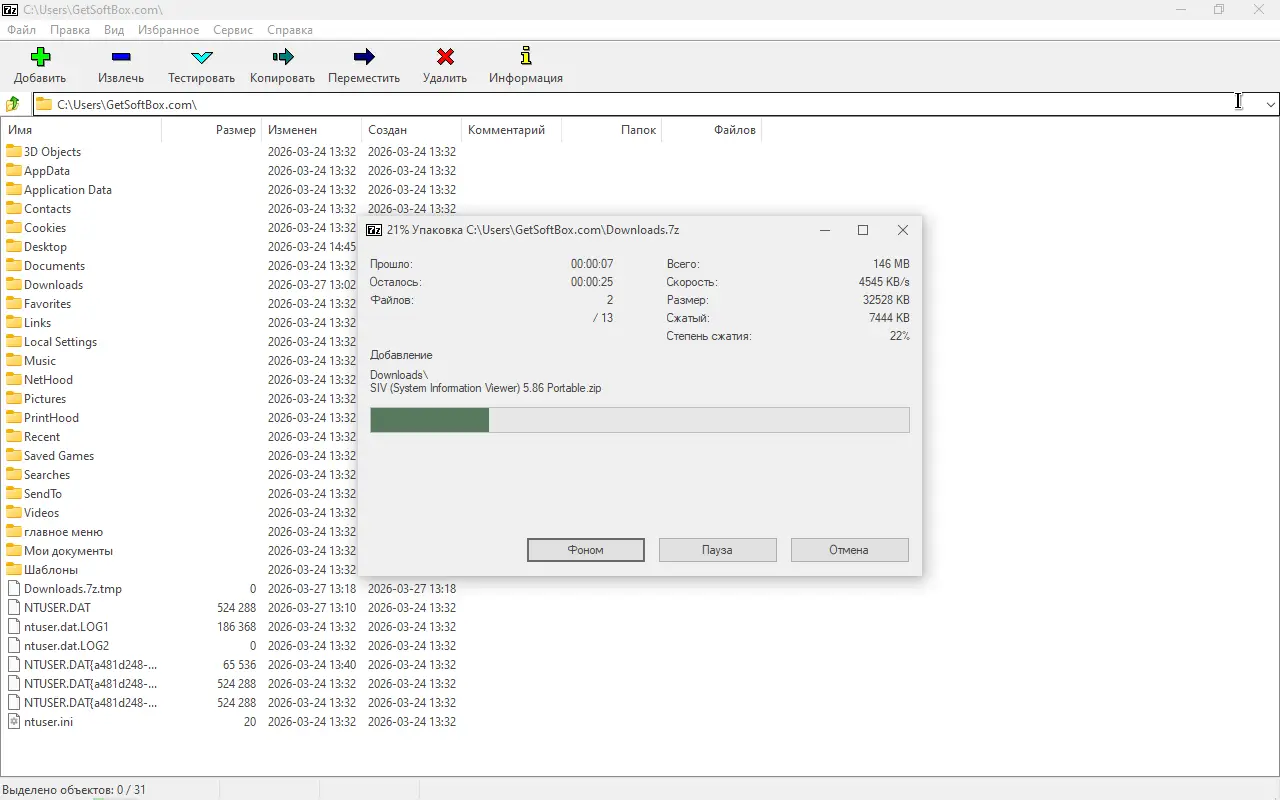Click the Тестировать checkmark icon

pyautogui.click(x=201, y=57)
